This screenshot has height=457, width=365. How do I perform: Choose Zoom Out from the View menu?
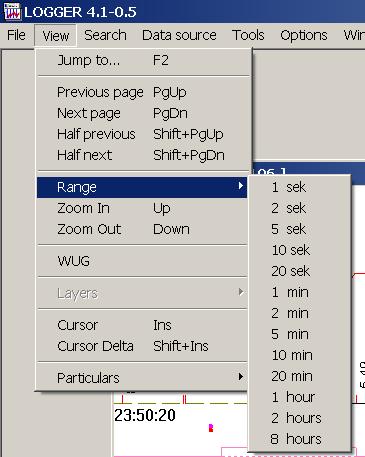coord(142,229)
